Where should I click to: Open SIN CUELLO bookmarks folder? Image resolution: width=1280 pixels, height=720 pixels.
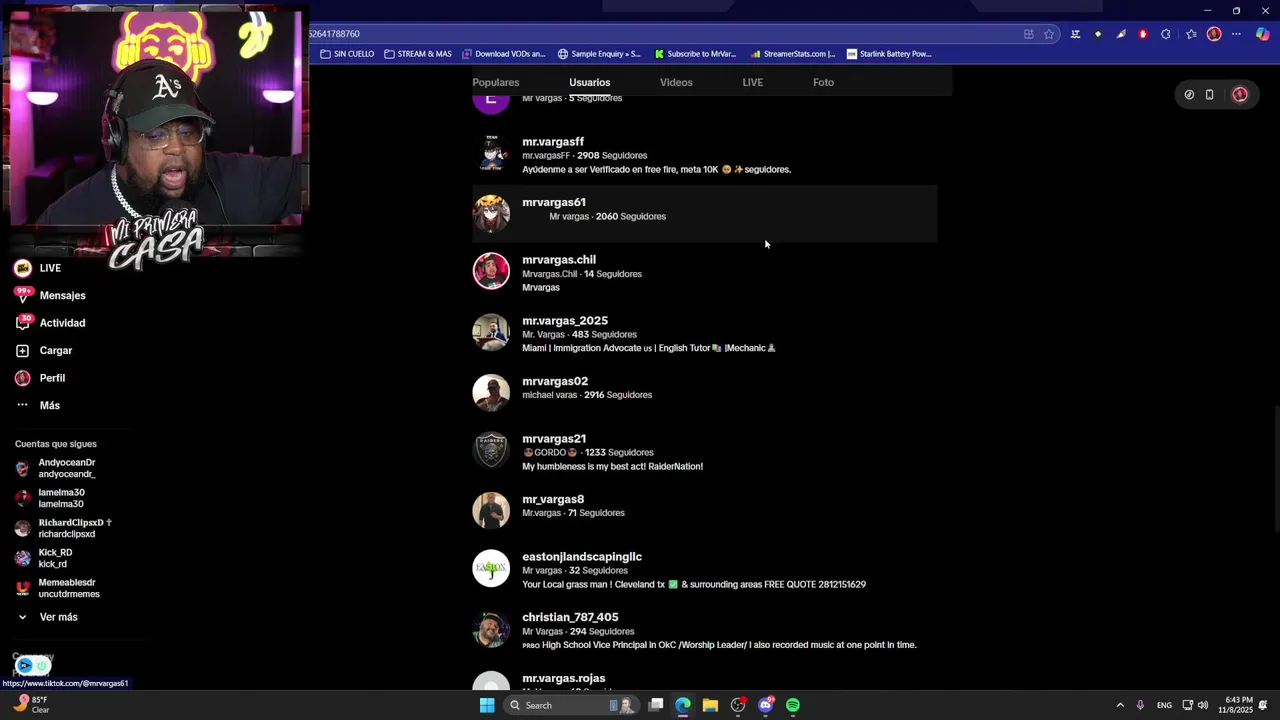(x=347, y=54)
